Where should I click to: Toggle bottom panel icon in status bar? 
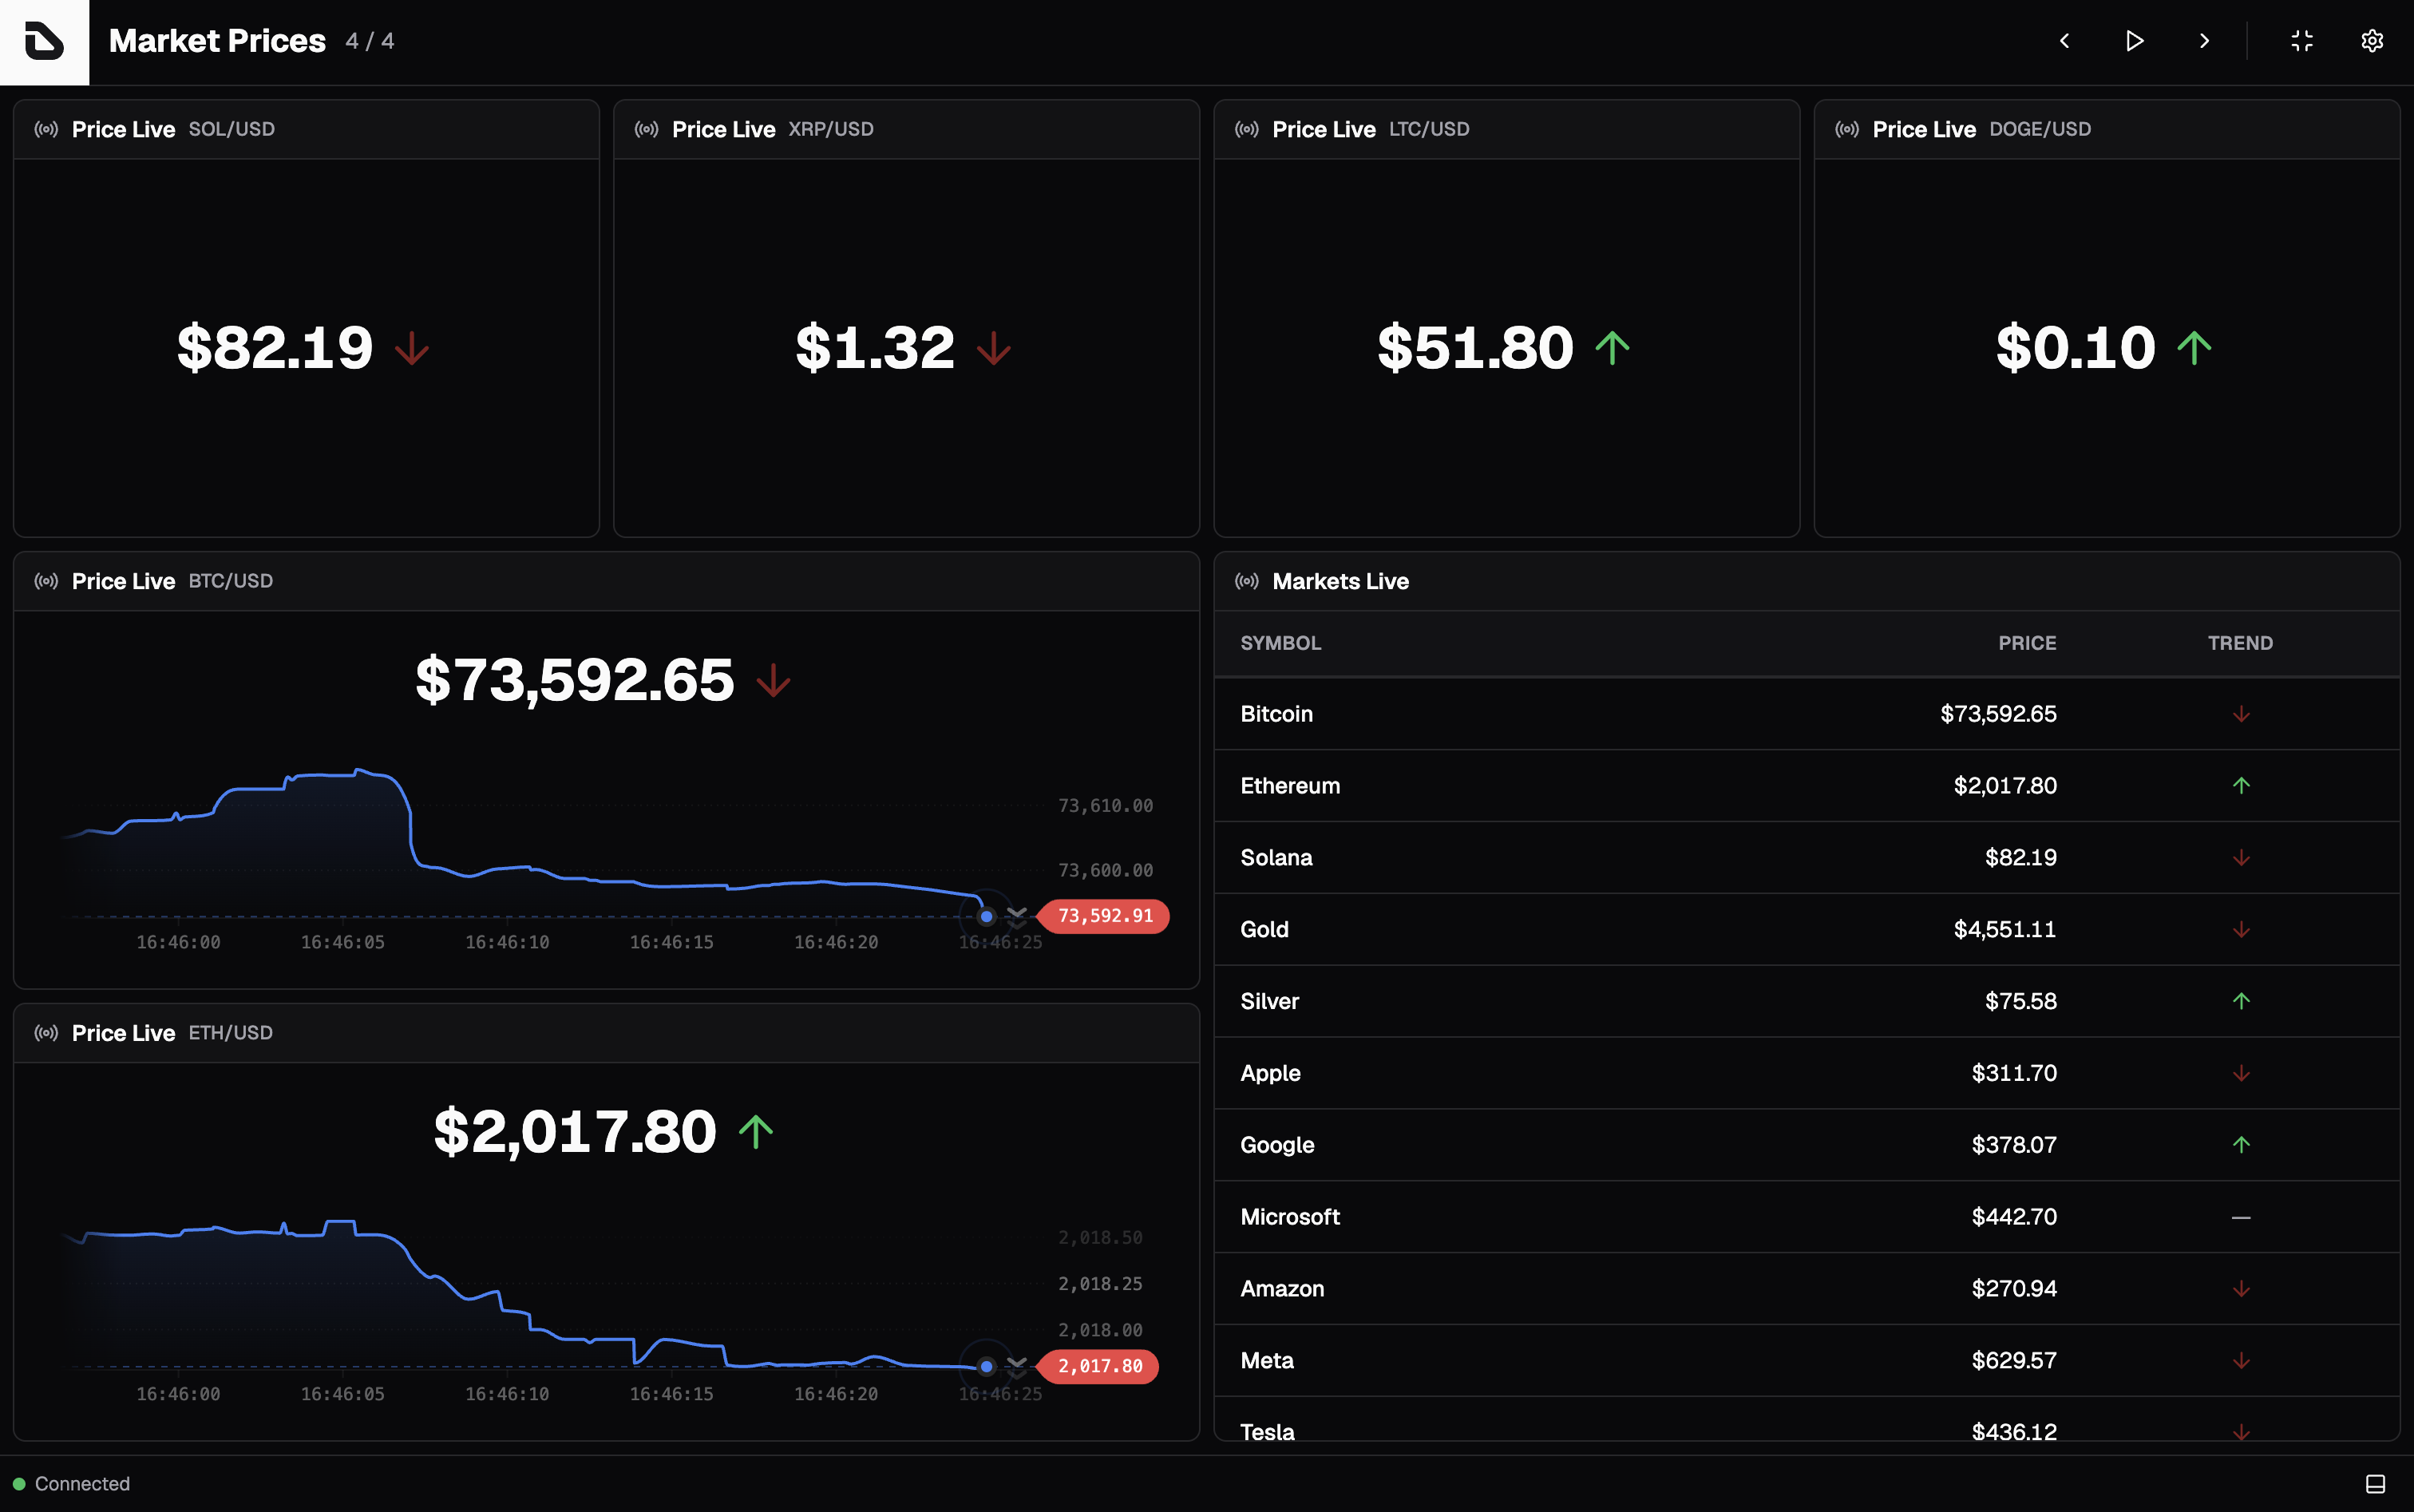click(2376, 1484)
